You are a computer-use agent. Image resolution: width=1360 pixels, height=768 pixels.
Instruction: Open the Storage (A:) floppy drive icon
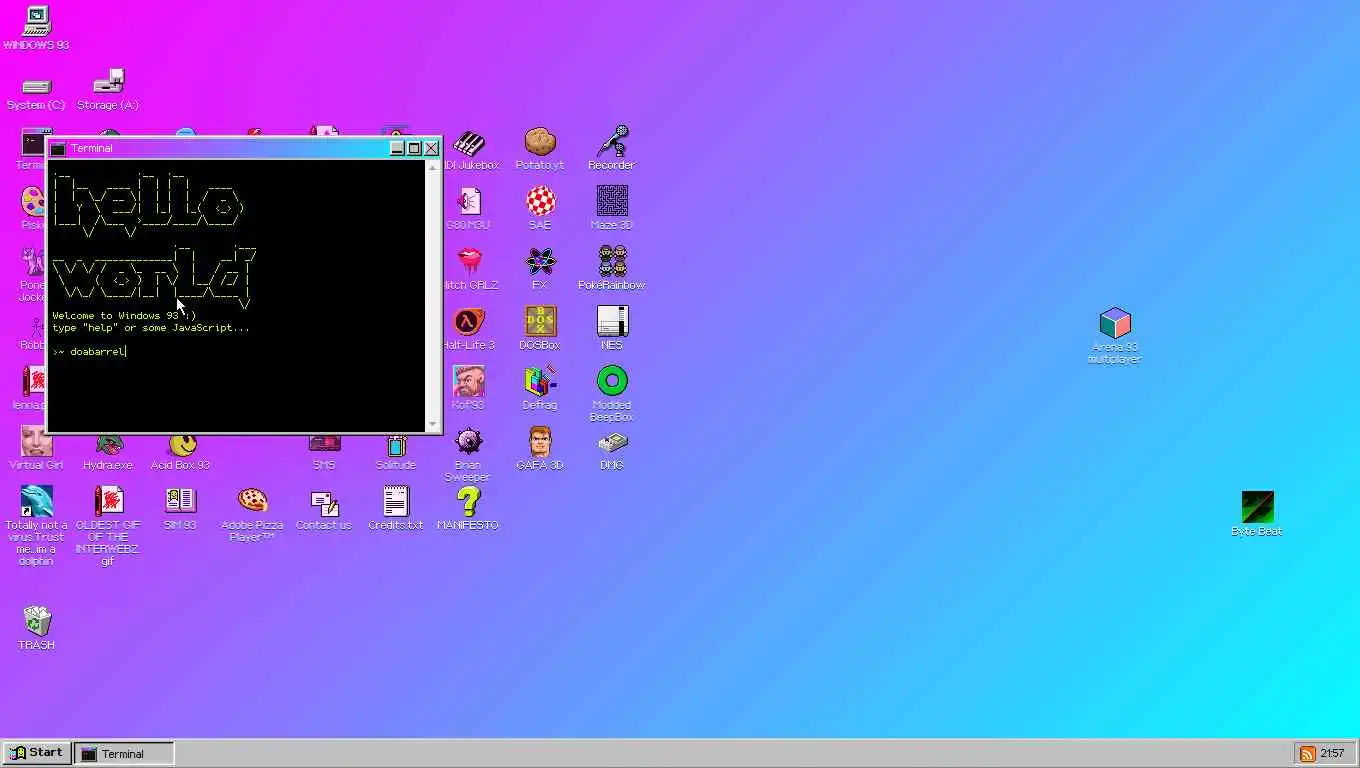(x=108, y=82)
